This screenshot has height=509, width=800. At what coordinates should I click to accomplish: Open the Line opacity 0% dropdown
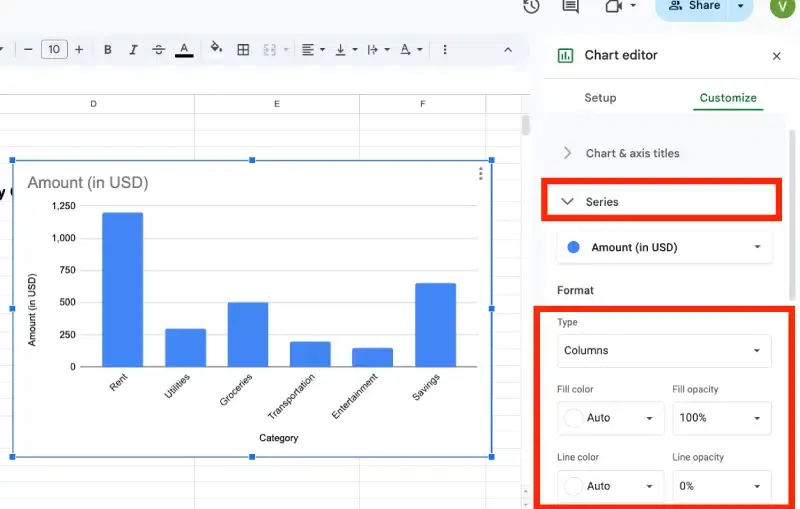tap(721, 486)
